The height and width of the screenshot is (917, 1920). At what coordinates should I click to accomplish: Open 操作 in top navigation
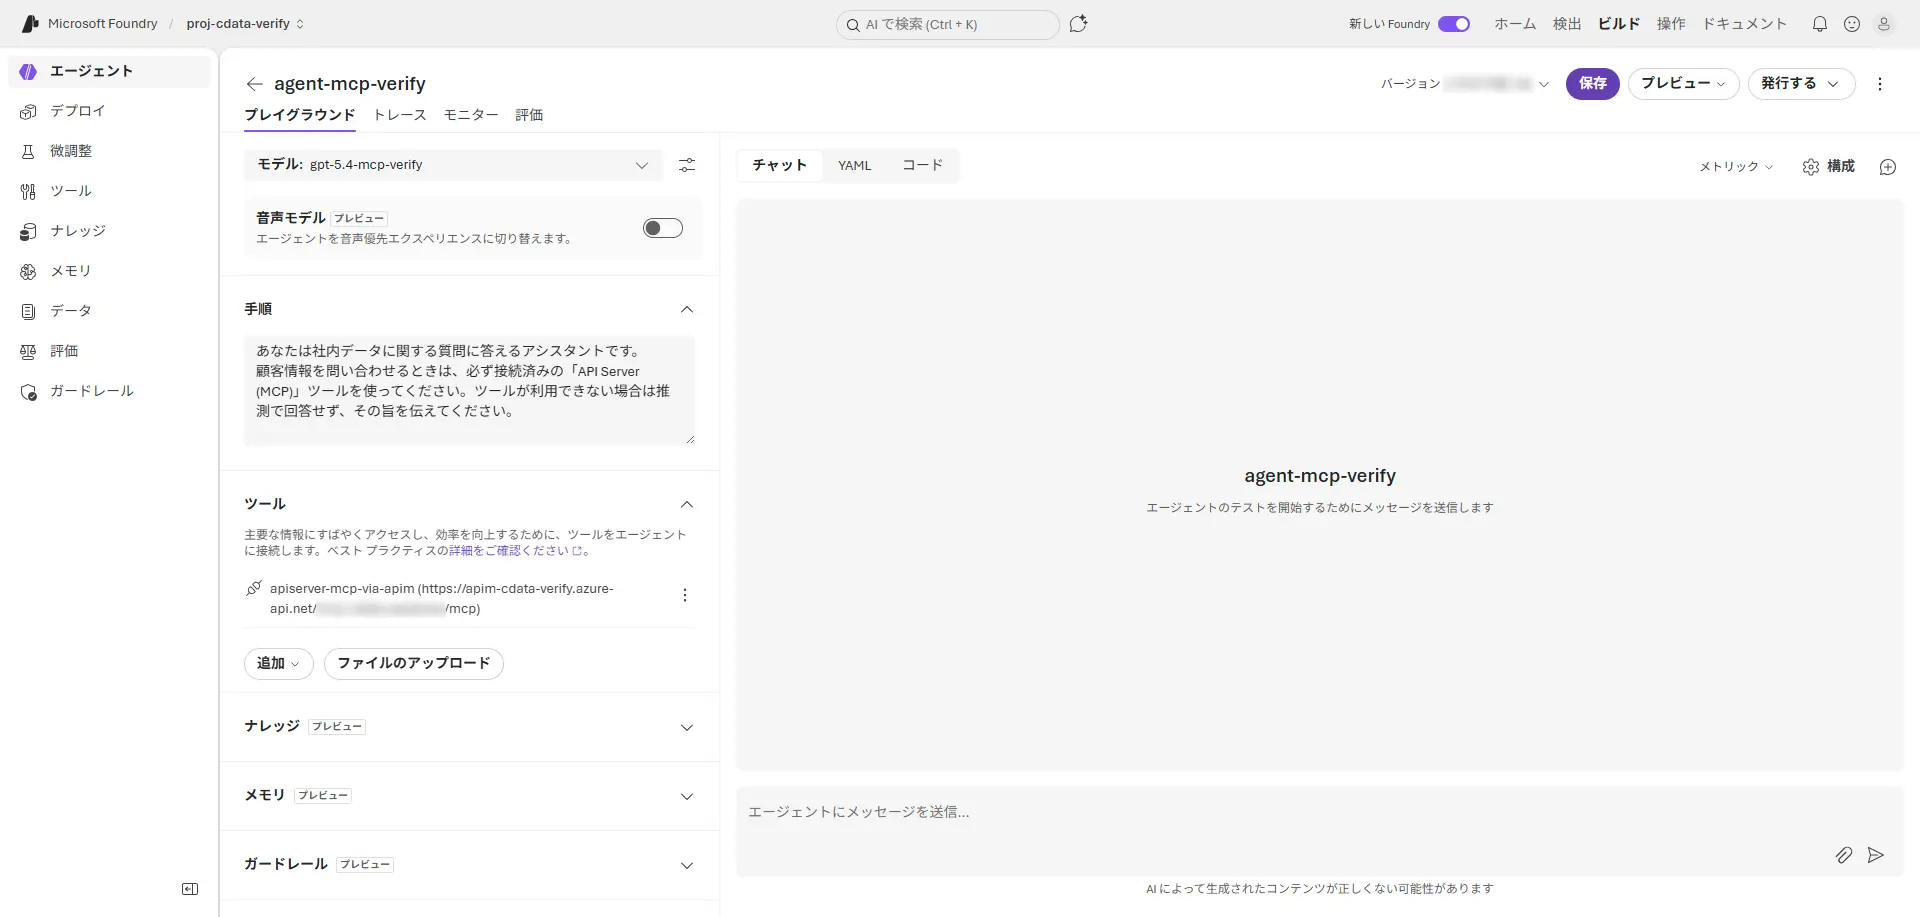[x=1671, y=24]
